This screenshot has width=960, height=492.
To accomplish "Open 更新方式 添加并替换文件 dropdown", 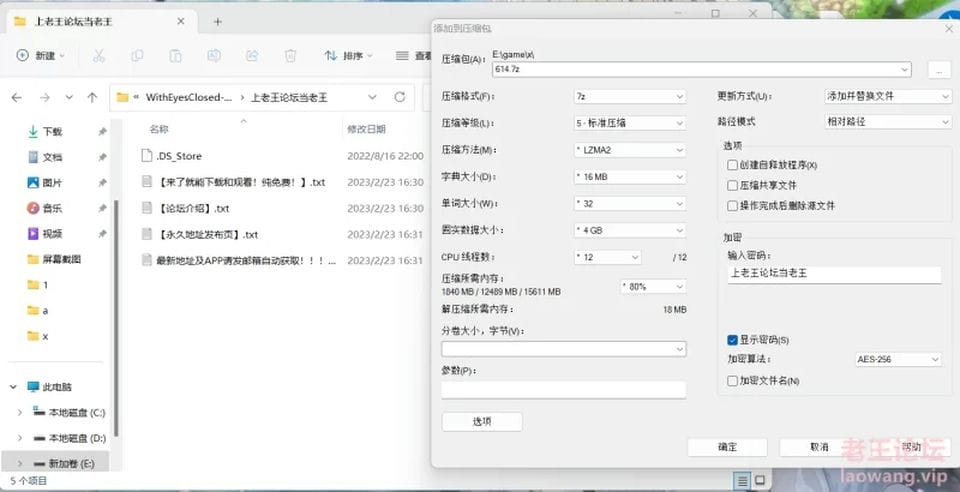I will tap(888, 96).
